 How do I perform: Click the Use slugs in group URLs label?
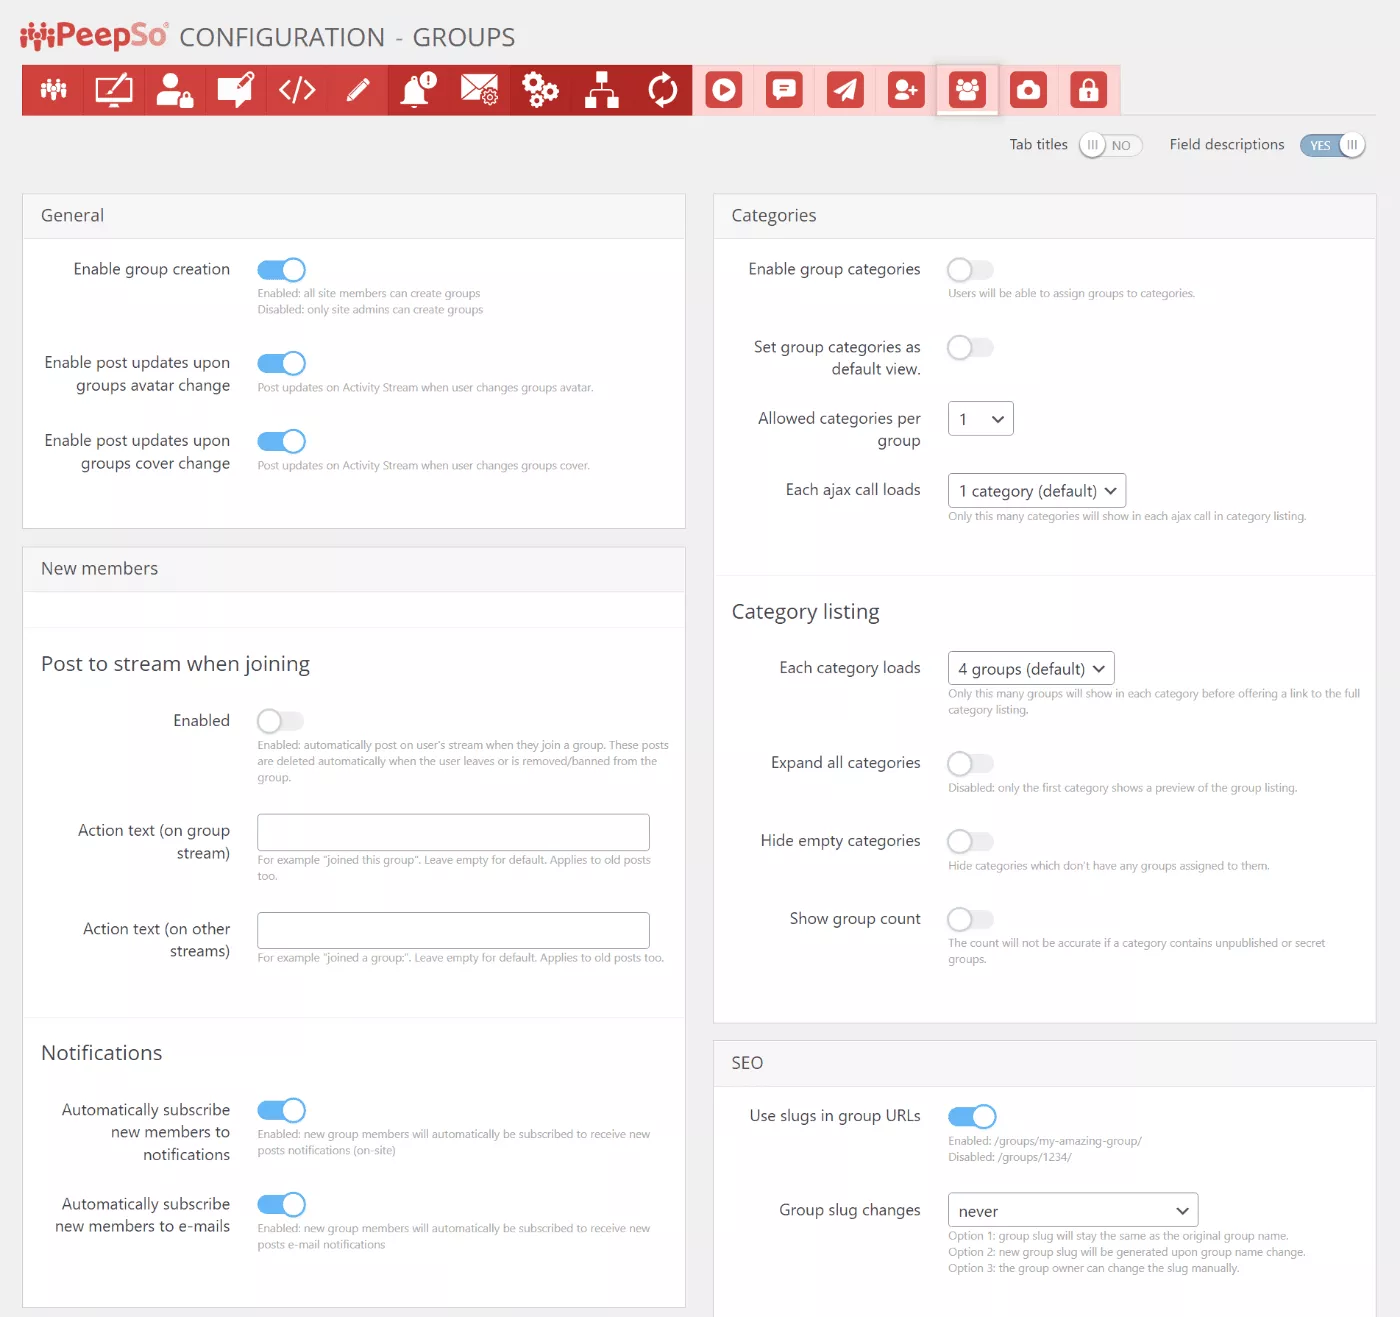[835, 1116]
